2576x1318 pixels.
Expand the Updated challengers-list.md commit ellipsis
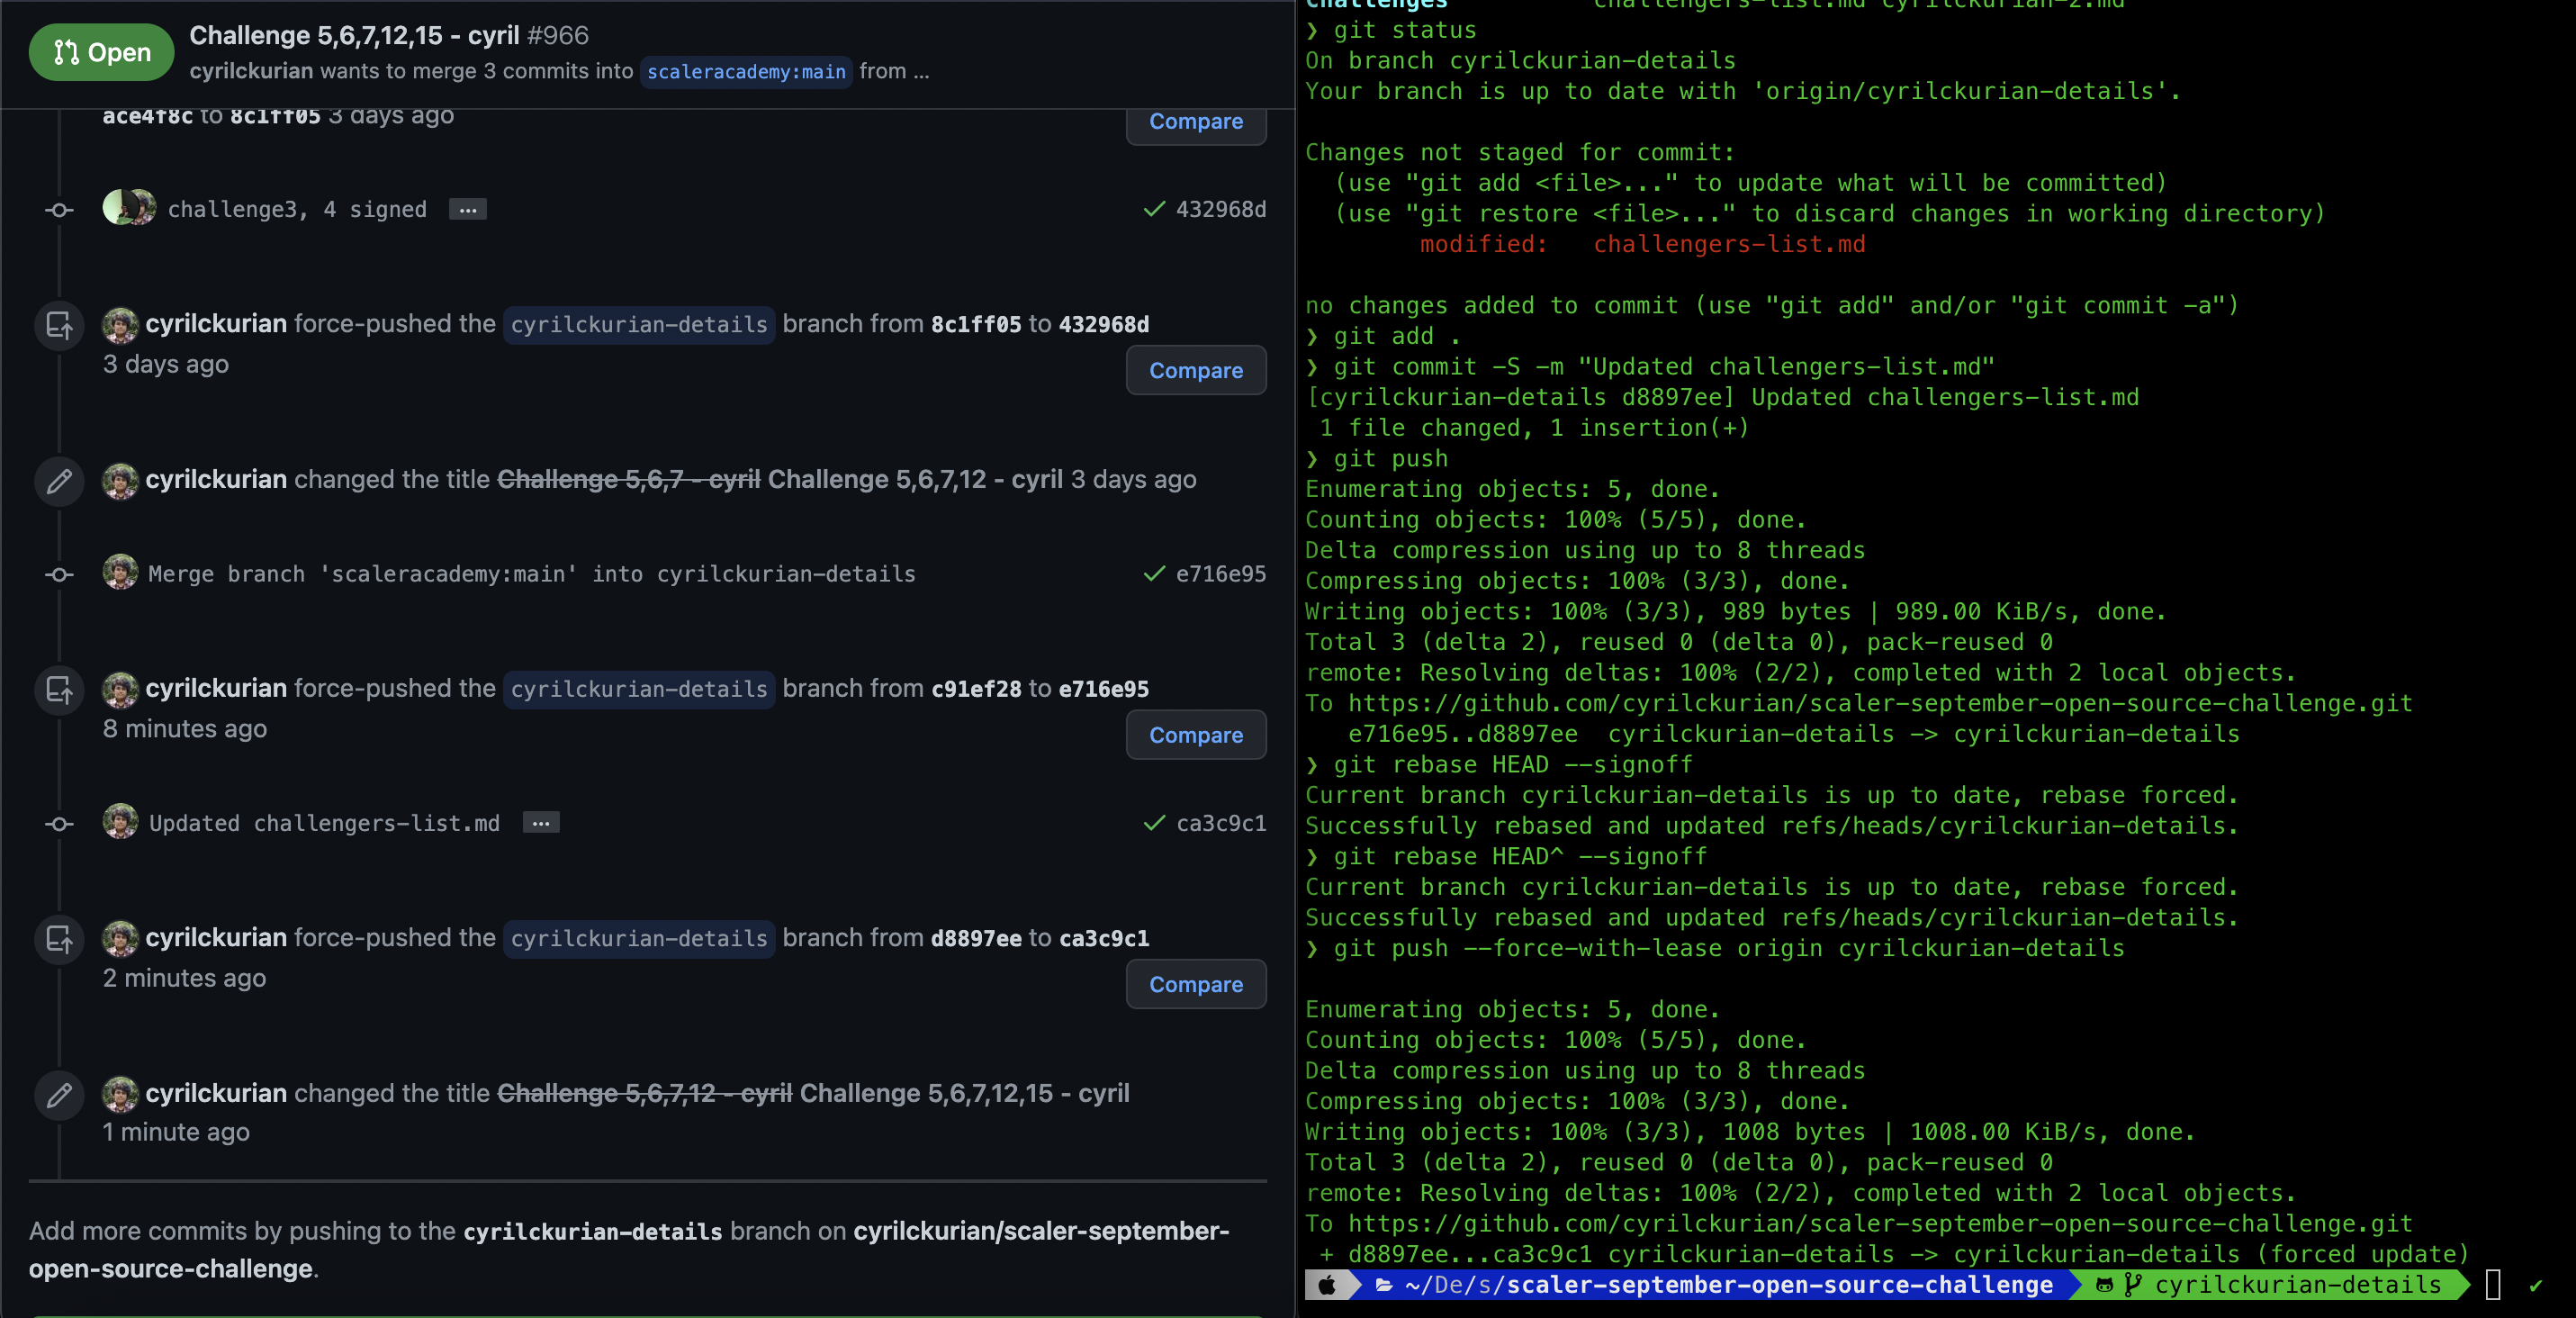point(540,823)
